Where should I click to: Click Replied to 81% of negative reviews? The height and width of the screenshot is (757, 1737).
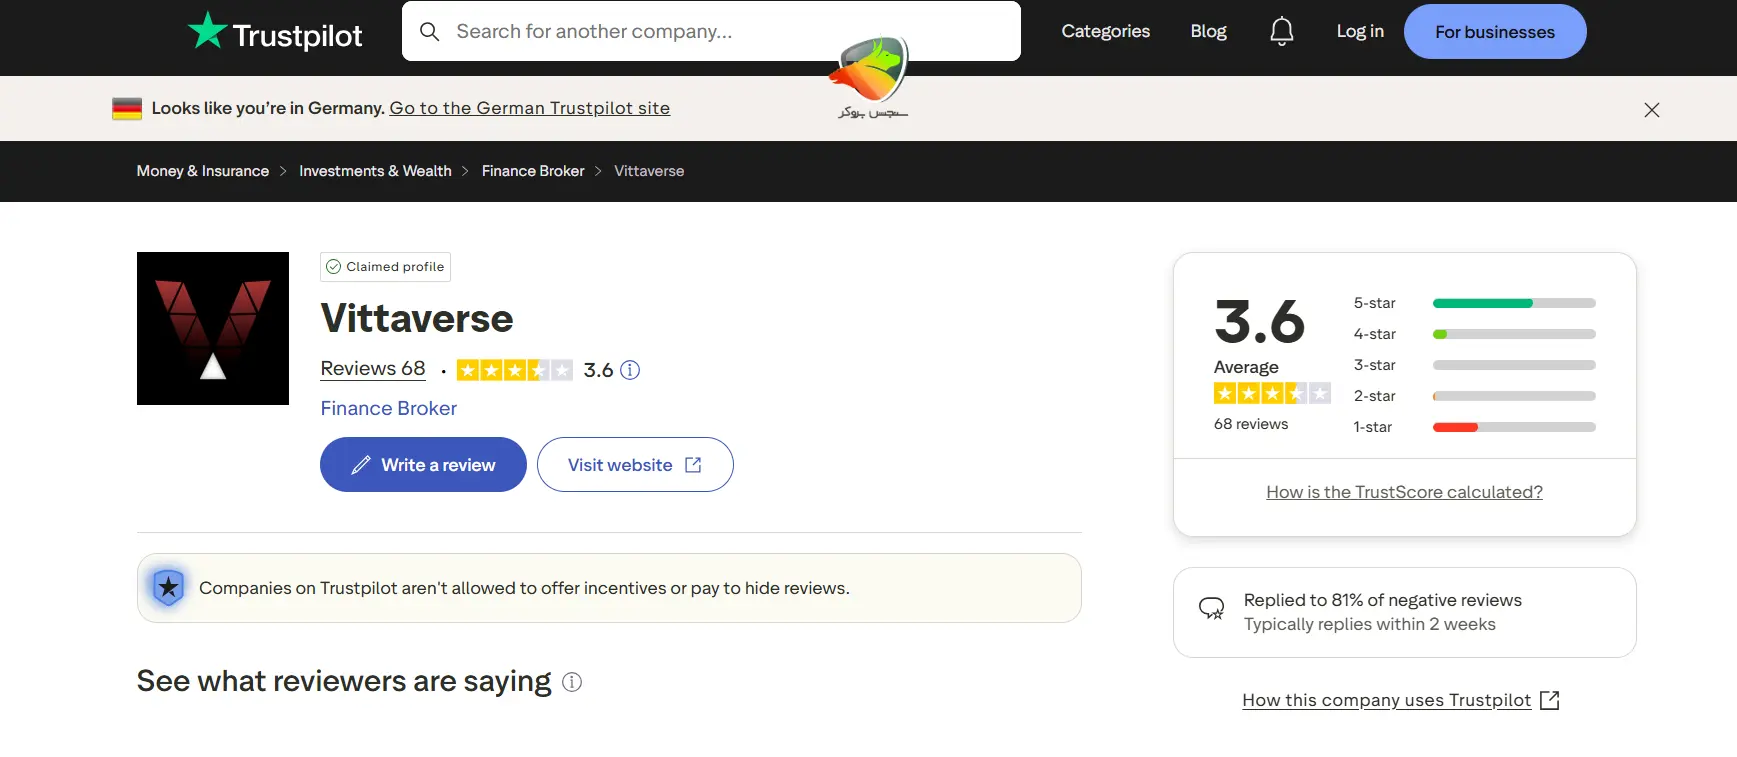click(x=1382, y=600)
